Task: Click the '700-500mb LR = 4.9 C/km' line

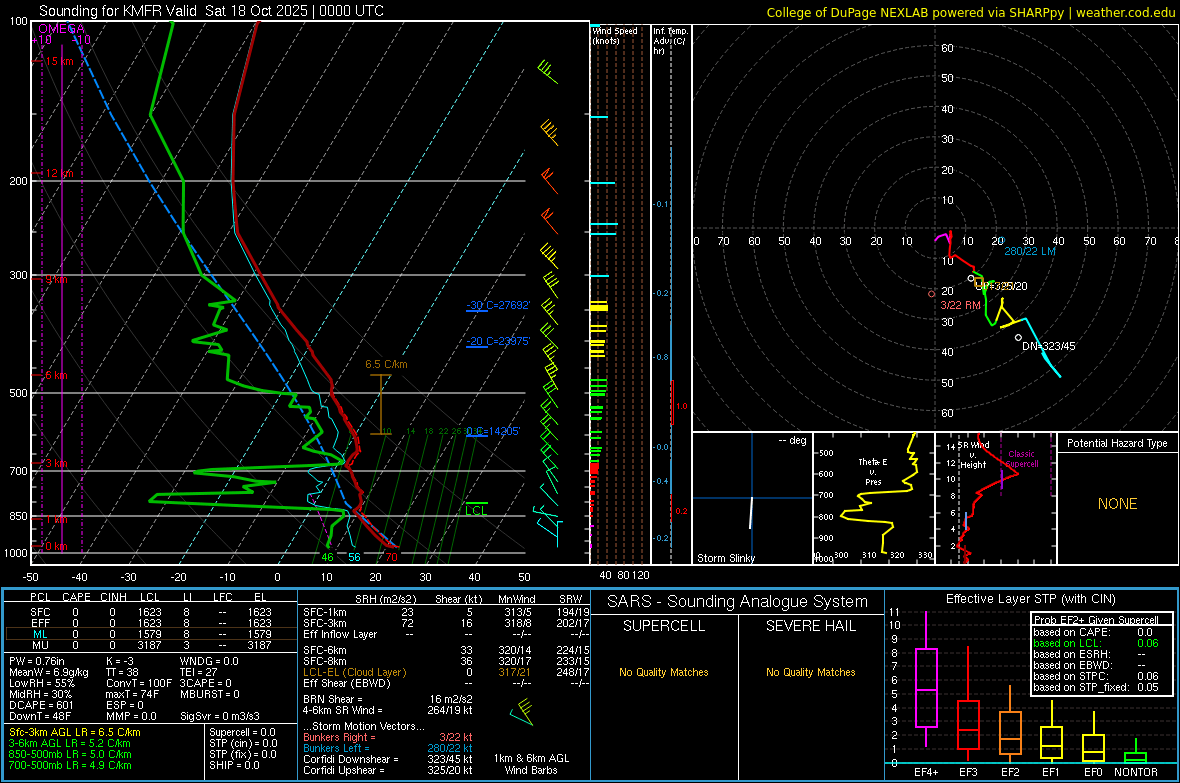Action: [x=70, y=765]
